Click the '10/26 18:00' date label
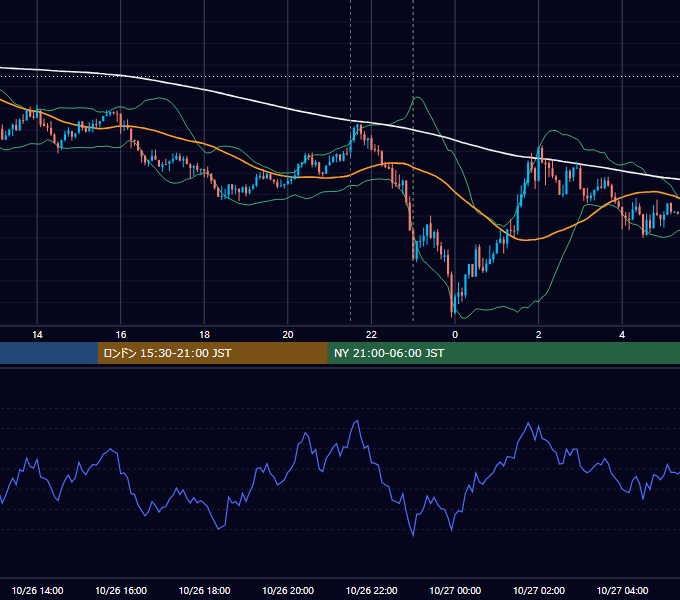The width and height of the screenshot is (680, 600). [x=204, y=590]
